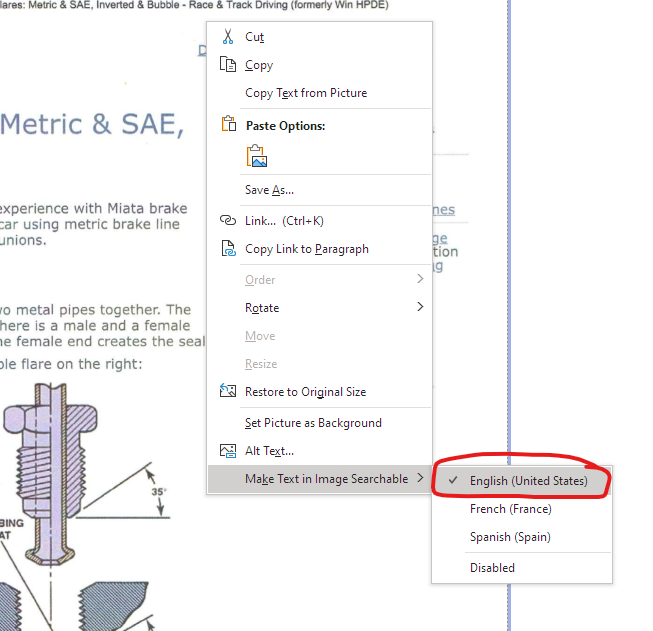Viewport: 653px width, 631px height.
Task: Click the Link chain icon
Action: (x=226, y=221)
